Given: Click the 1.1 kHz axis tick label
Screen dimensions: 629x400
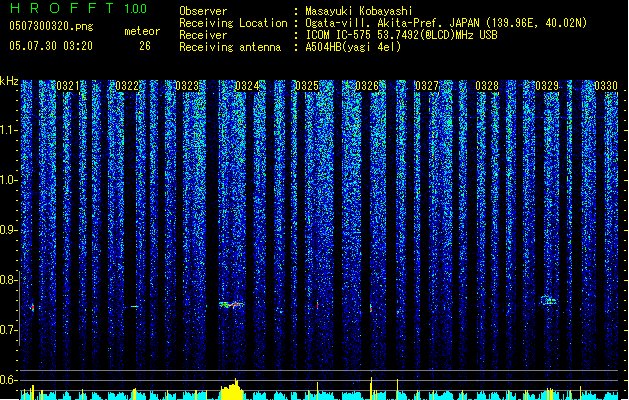Looking at the screenshot, I should click(8, 130).
